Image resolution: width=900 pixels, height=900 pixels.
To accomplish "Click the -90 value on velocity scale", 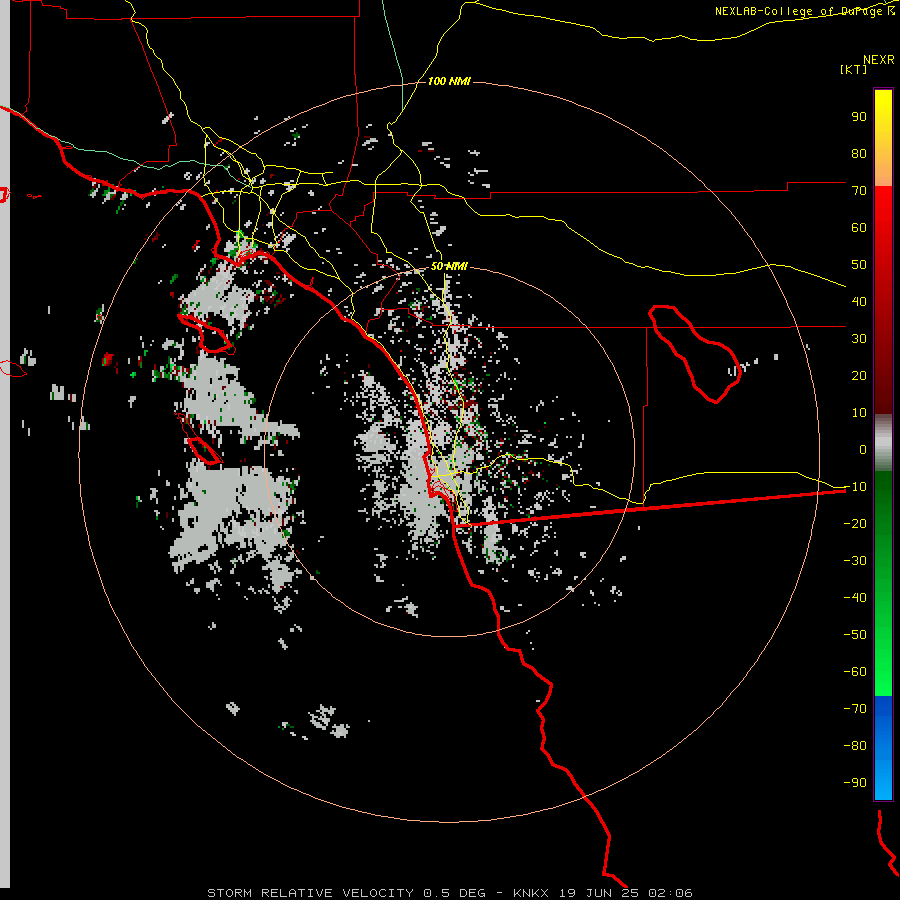I will tap(855, 782).
